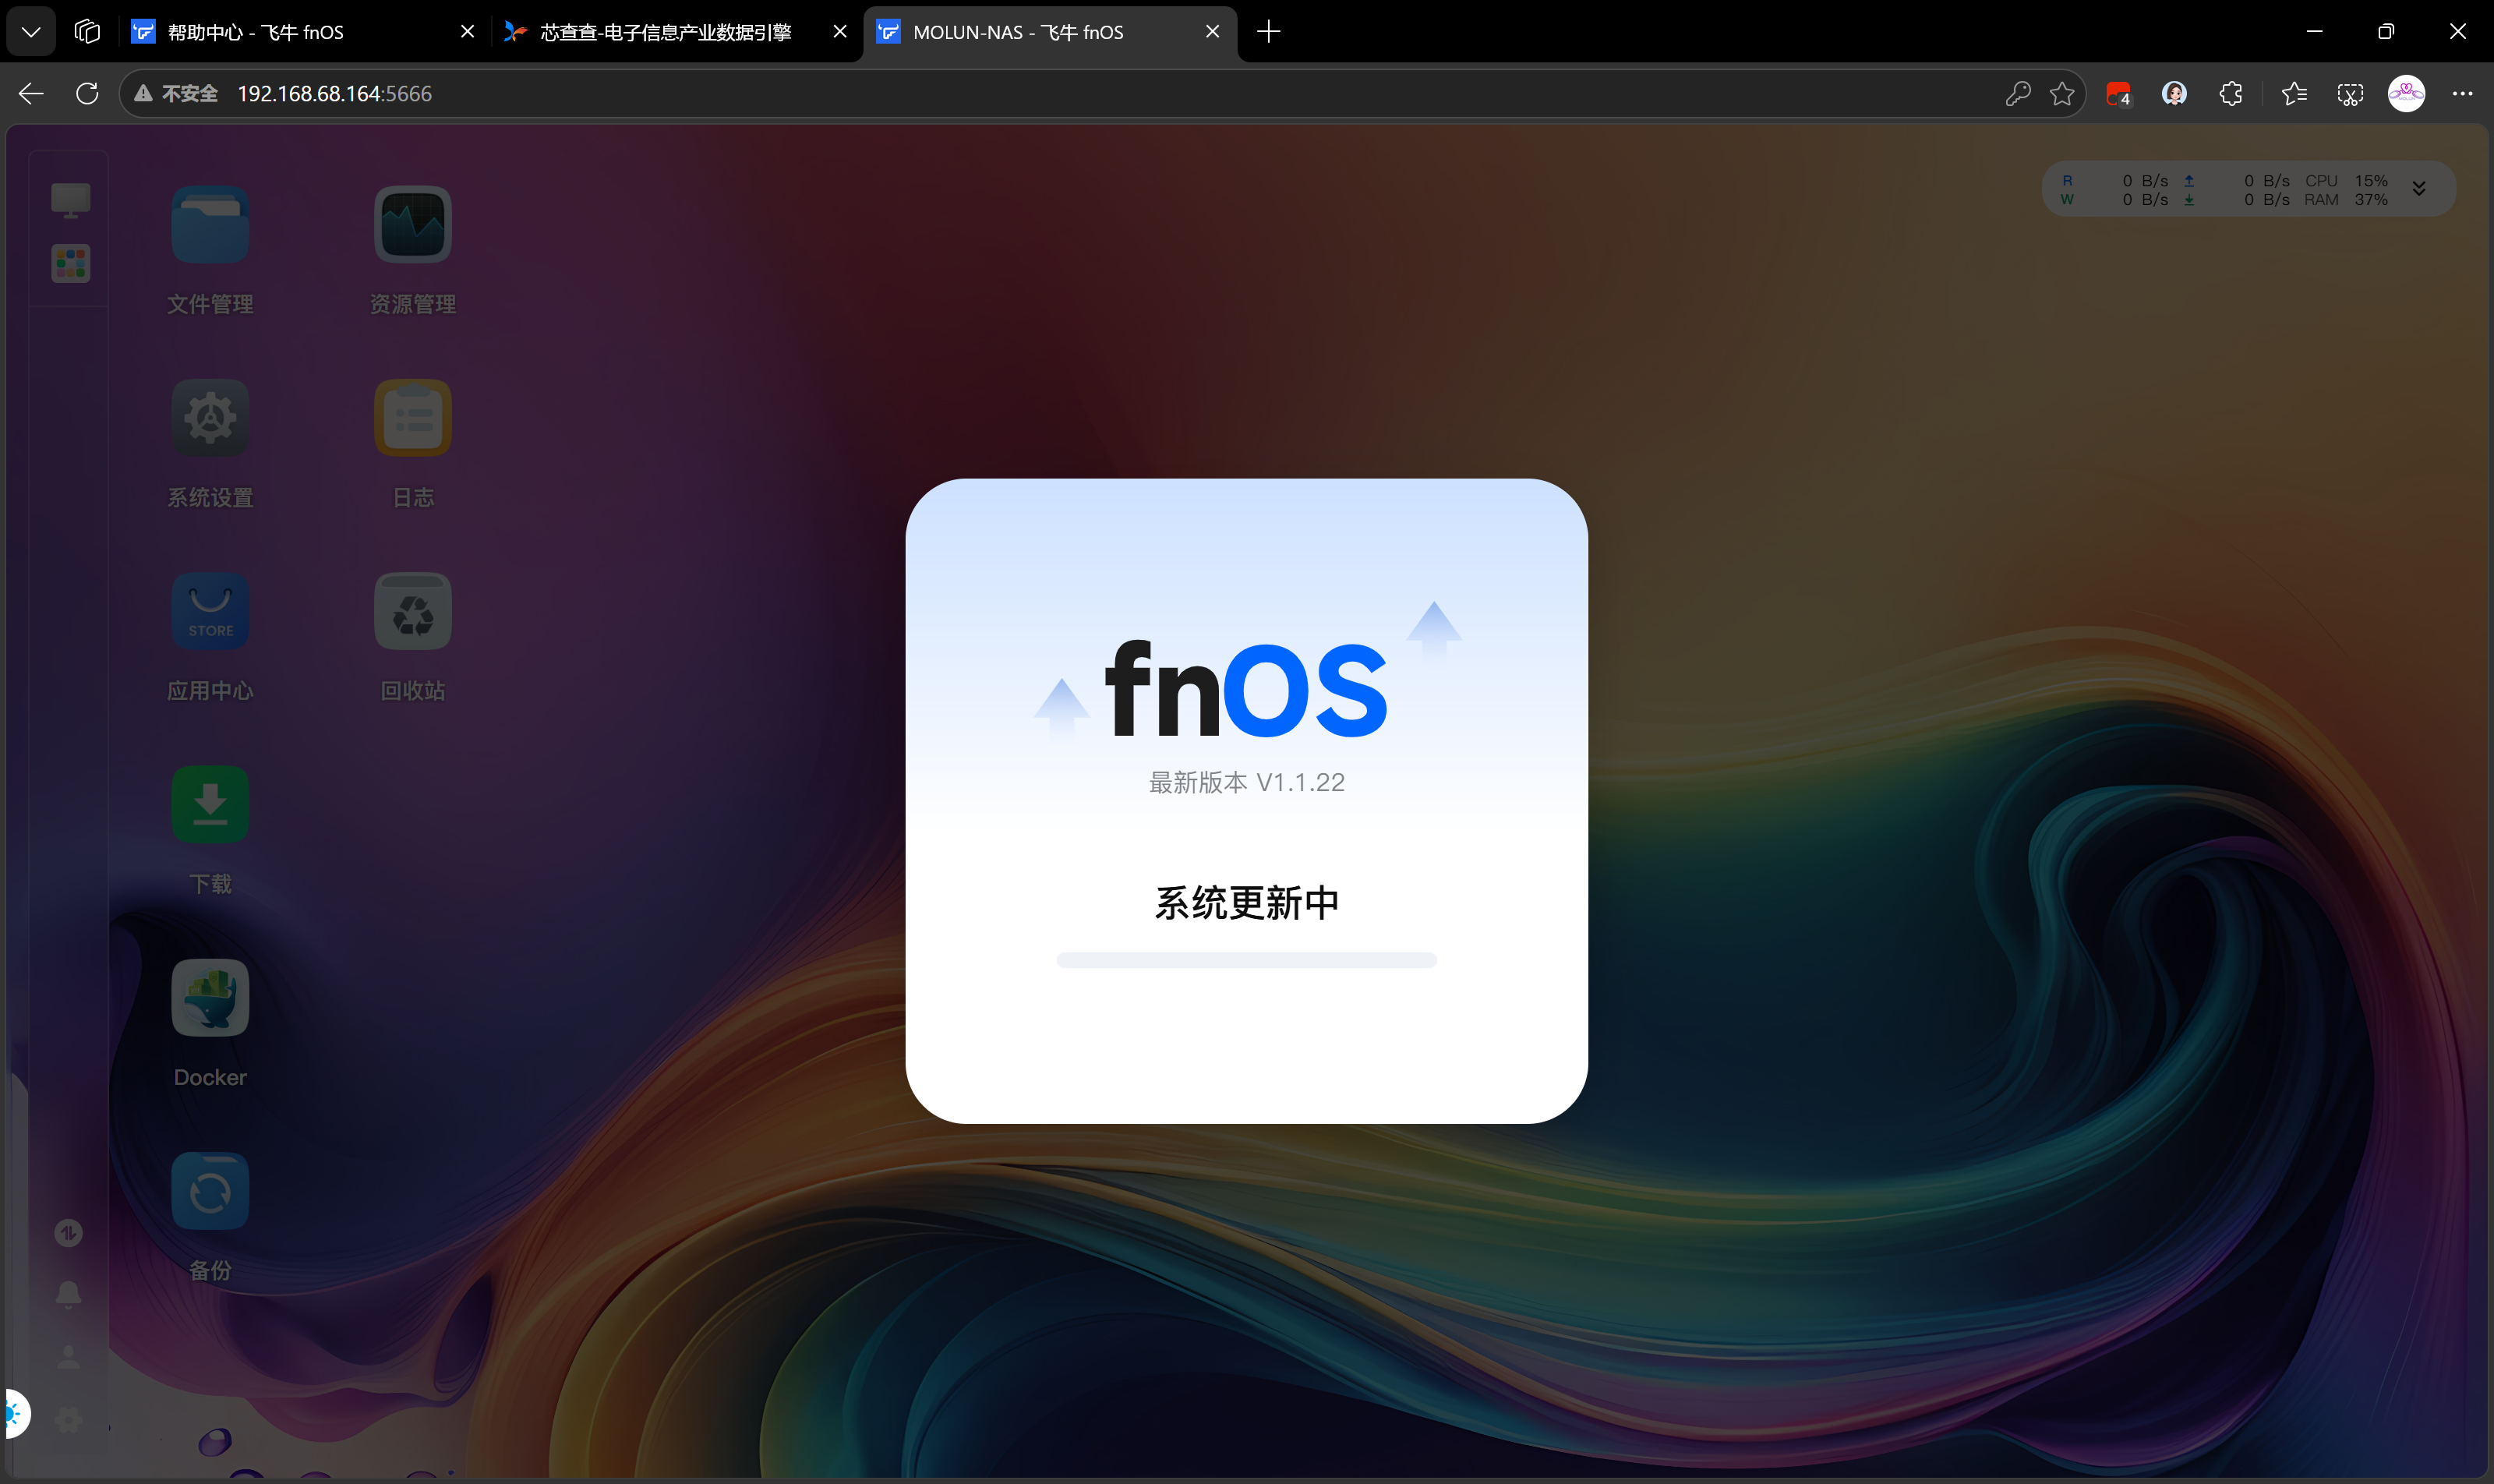Click the user account icon in sidebar
Viewport: 2494px width, 1484px height.
68,1357
